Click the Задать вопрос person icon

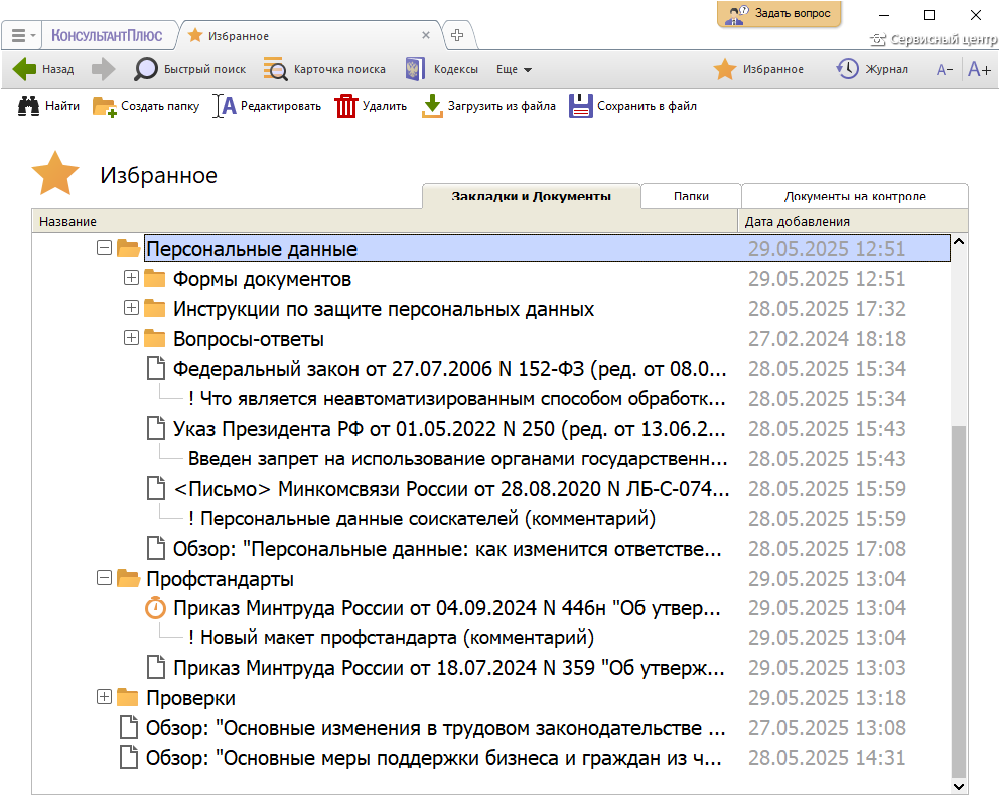[x=737, y=15]
